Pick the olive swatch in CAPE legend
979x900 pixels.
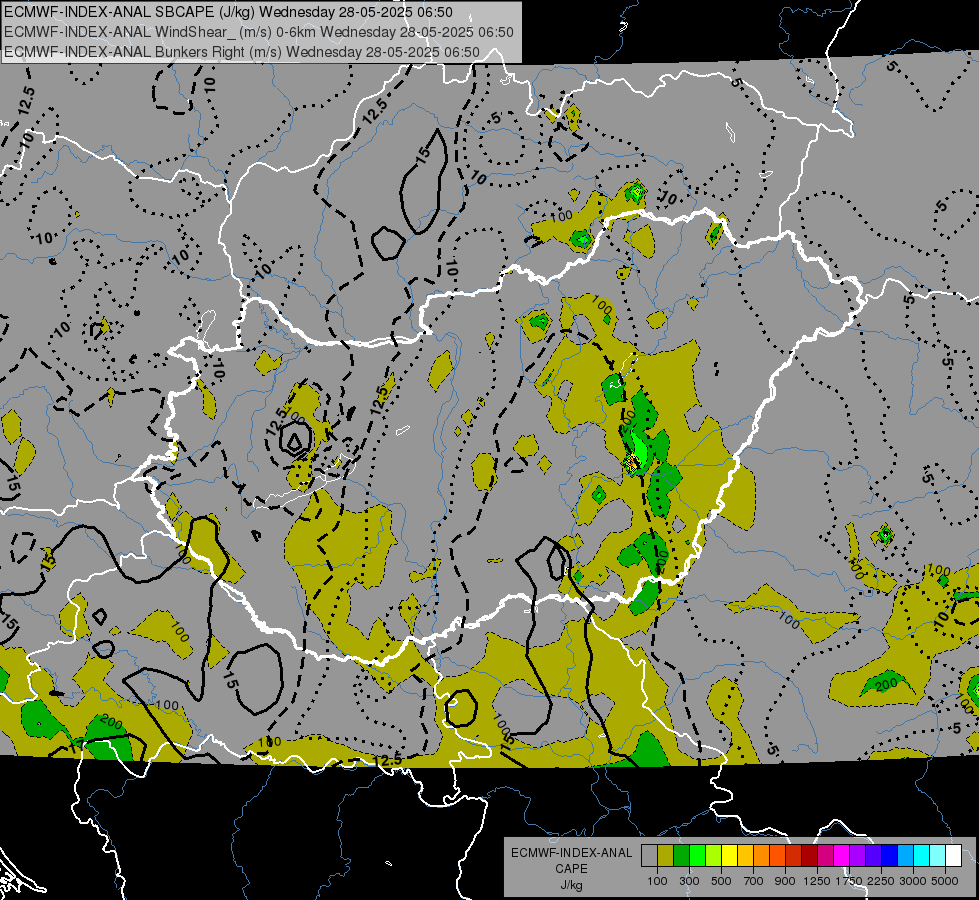[666, 855]
